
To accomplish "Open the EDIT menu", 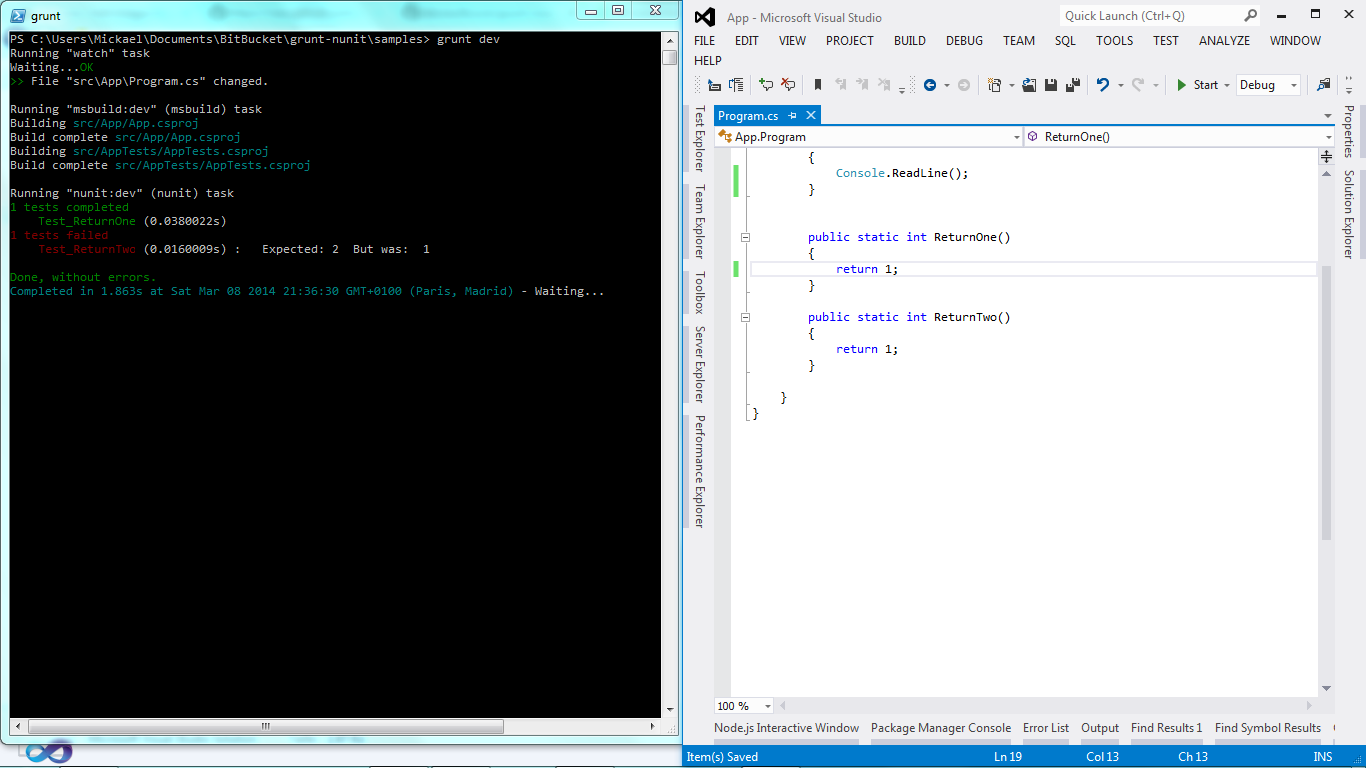I will click(x=747, y=41).
